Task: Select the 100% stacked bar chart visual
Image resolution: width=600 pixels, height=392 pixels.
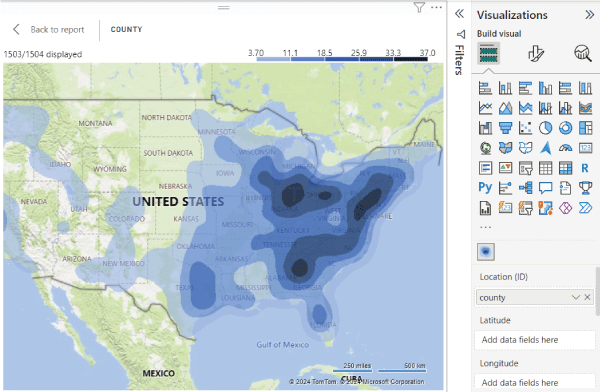Action: (x=566, y=88)
